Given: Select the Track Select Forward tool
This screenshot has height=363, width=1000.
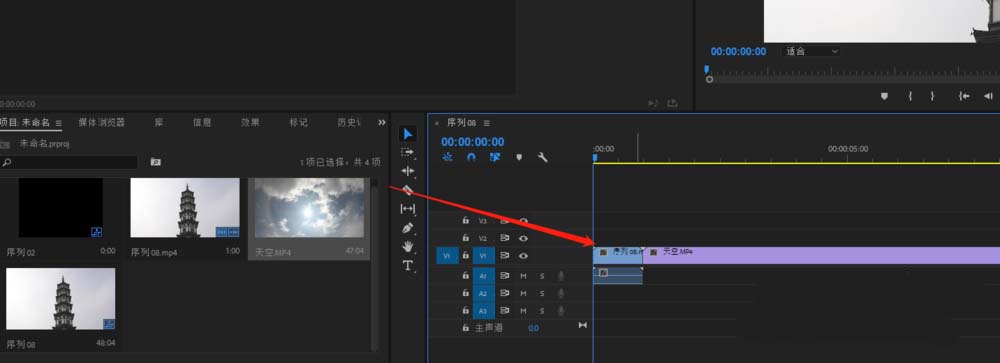Looking at the screenshot, I should pyautogui.click(x=408, y=152).
